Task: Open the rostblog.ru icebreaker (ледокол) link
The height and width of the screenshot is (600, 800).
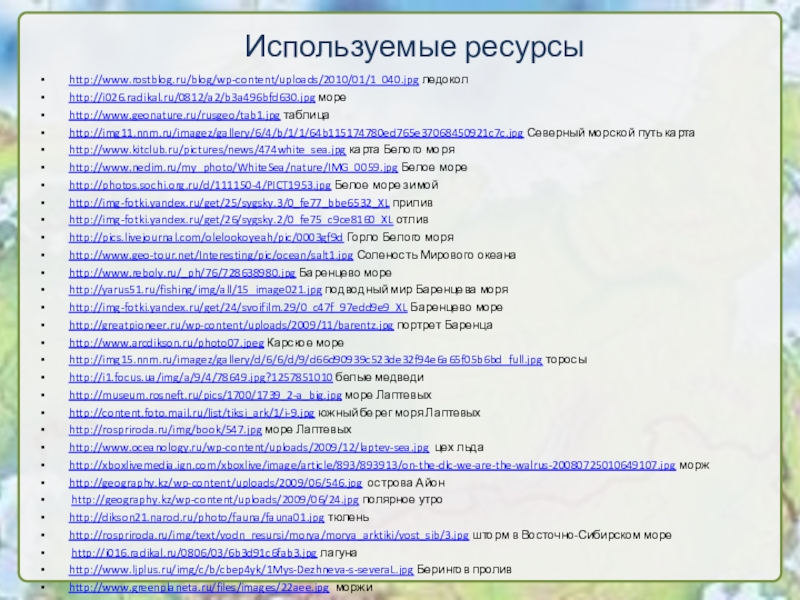Action: [x=243, y=78]
